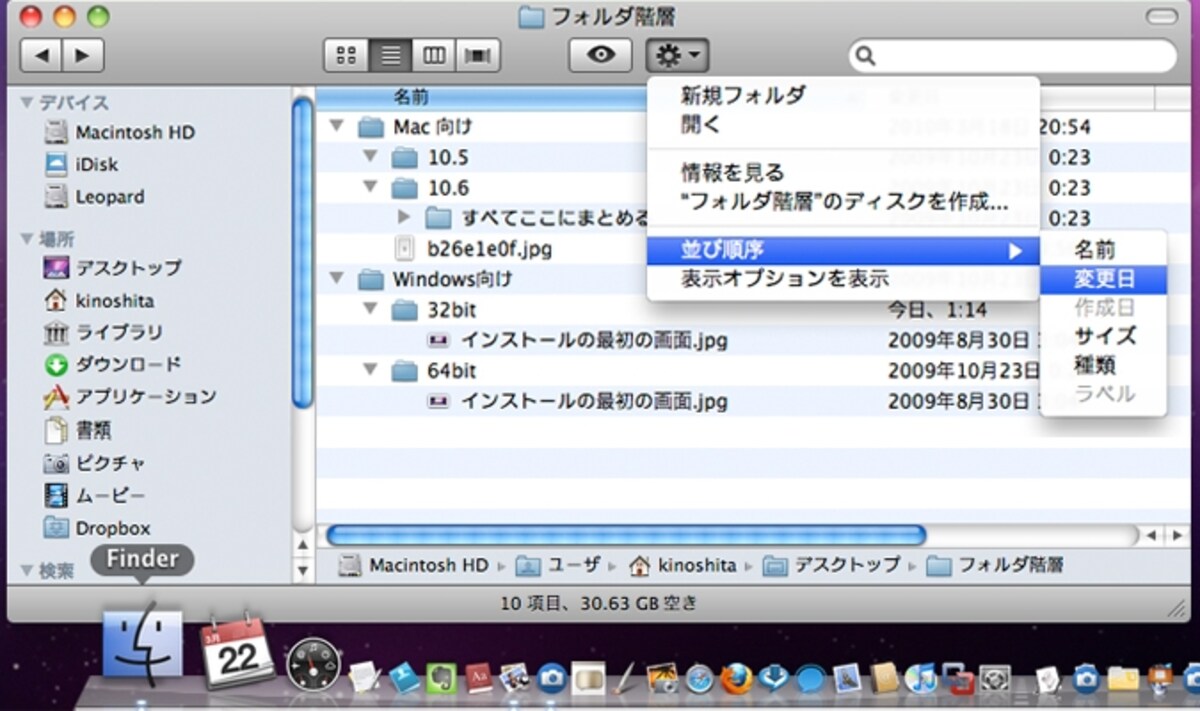Choose "フォルダ階層"のディスクを作成 menu item
Screen dimensions: 1200x711
(843, 202)
